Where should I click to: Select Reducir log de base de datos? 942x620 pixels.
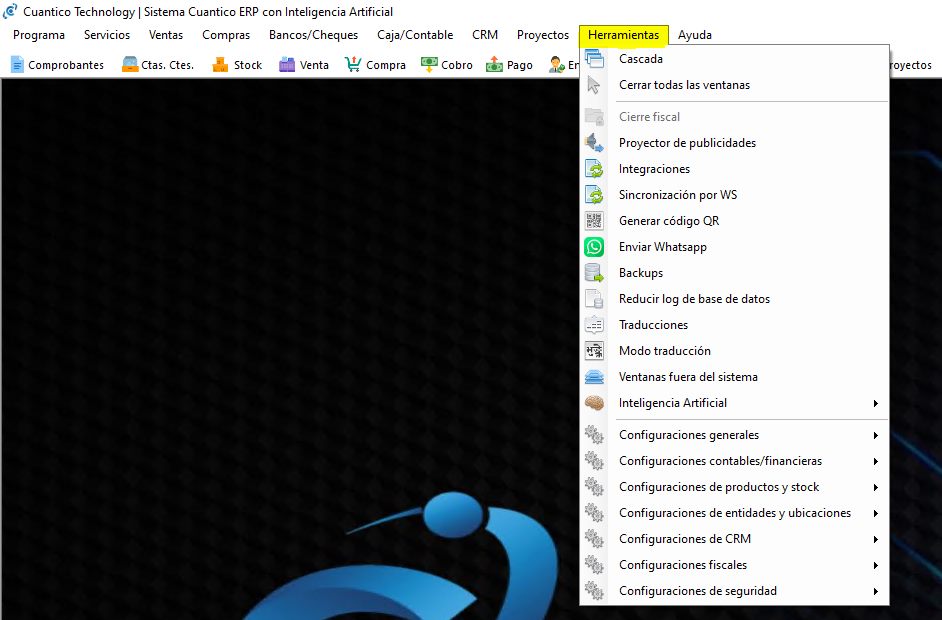pyautogui.click(x=734, y=299)
